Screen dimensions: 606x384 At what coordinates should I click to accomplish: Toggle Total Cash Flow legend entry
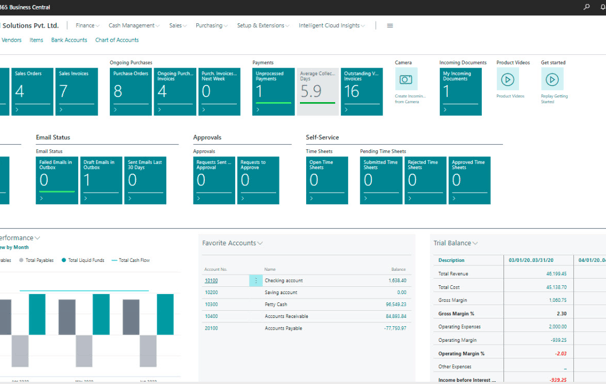pos(131,260)
